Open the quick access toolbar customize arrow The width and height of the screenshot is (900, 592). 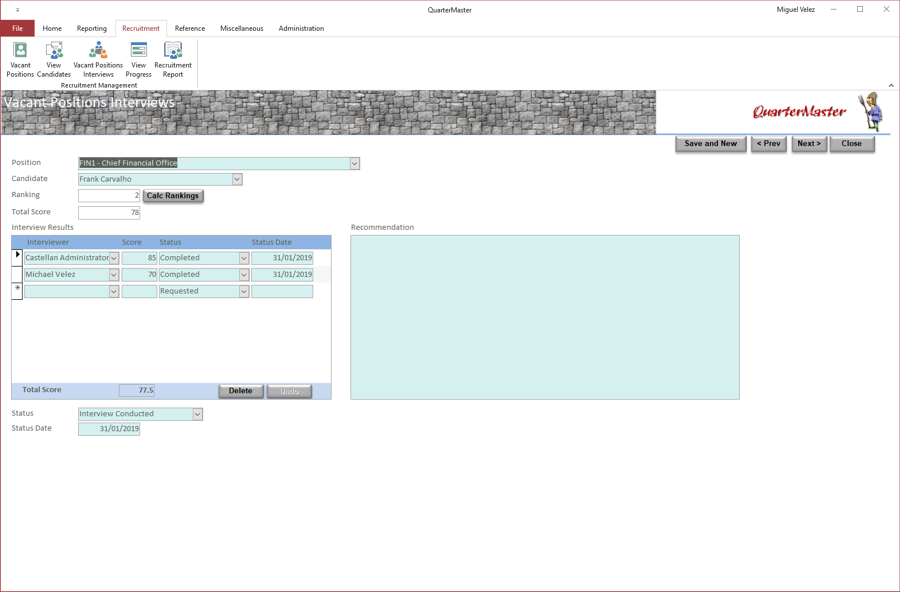pyautogui.click(x=17, y=10)
